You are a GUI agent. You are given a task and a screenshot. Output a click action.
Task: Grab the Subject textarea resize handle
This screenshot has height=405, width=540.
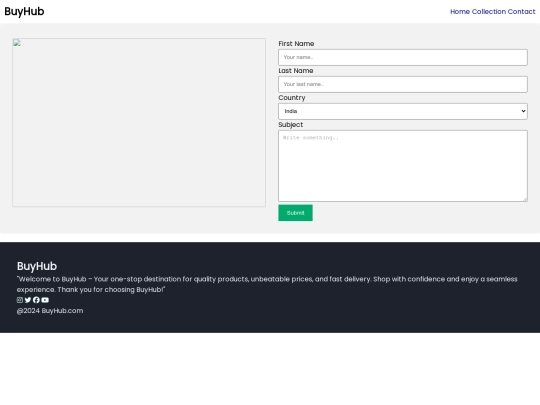tap(525, 199)
